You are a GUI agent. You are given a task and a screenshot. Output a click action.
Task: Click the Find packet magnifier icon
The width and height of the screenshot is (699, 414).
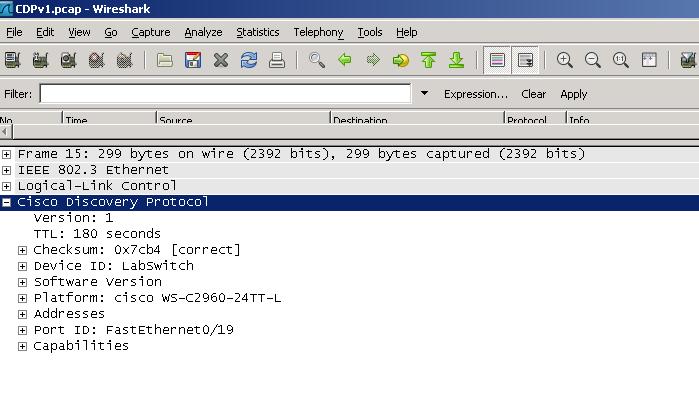[317, 61]
